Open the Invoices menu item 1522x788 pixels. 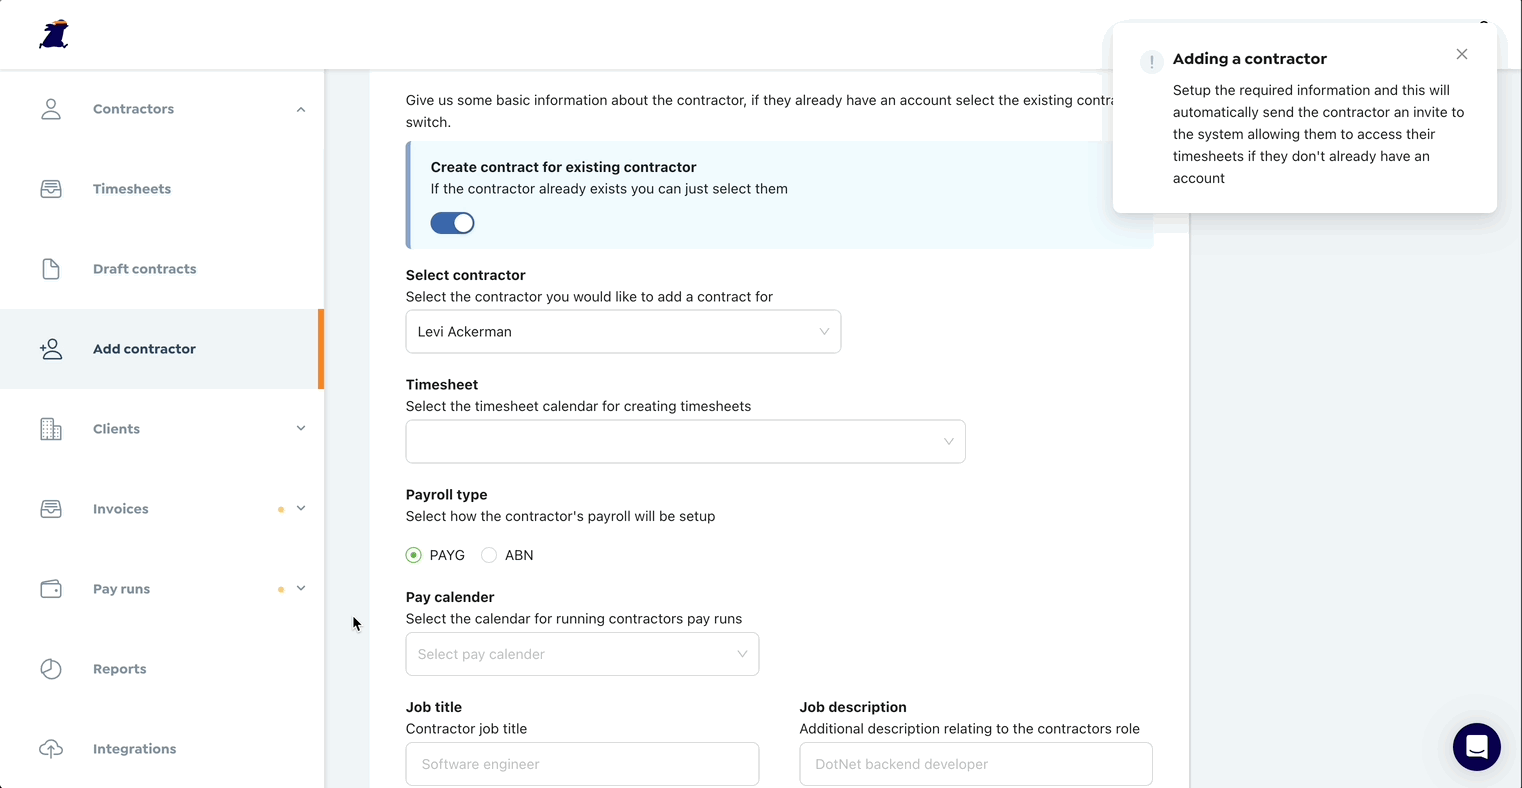[121, 509]
